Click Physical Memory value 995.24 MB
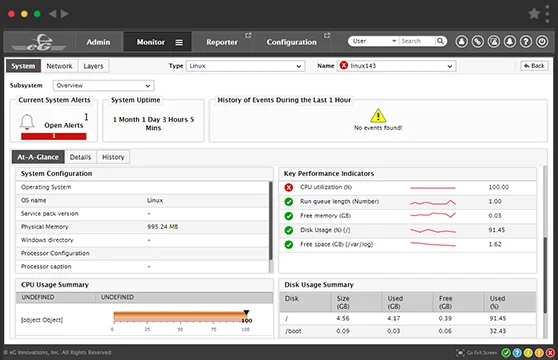558x360 pixels. tap(163, 227)
